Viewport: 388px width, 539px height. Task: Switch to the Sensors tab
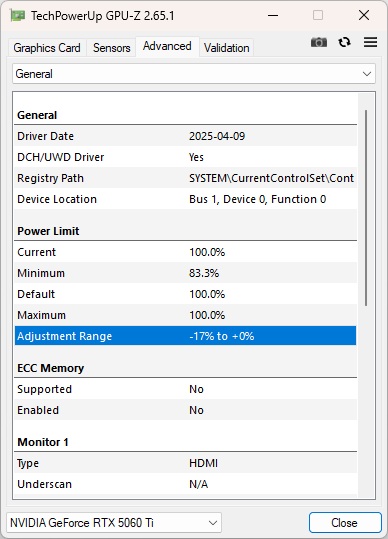click(x=111, y=48)
